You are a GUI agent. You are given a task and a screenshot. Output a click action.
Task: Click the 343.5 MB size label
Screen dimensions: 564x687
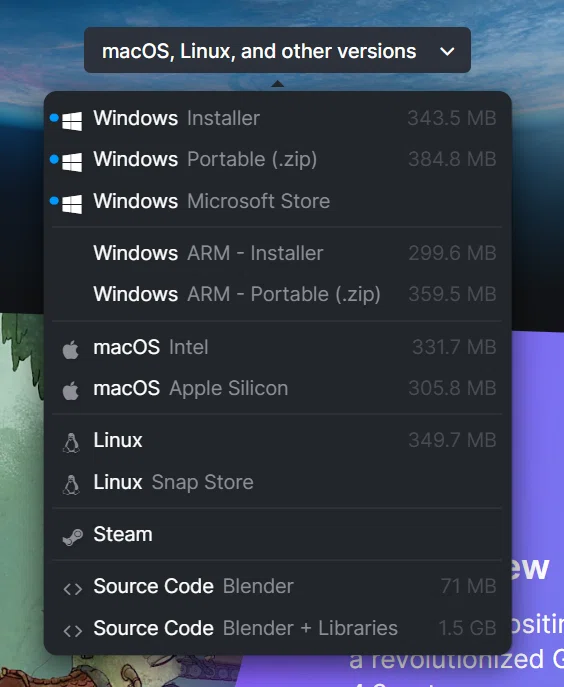[452, 118]
